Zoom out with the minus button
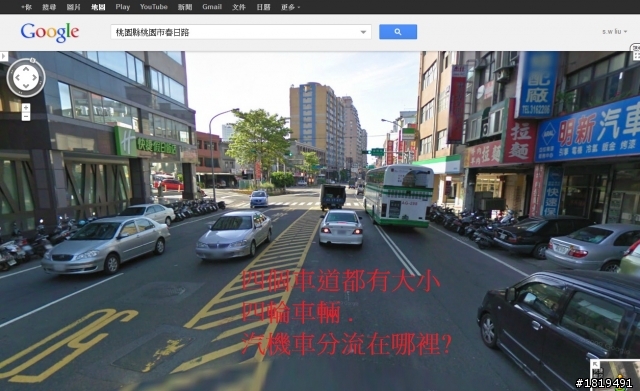 click(x=26, y=117)
